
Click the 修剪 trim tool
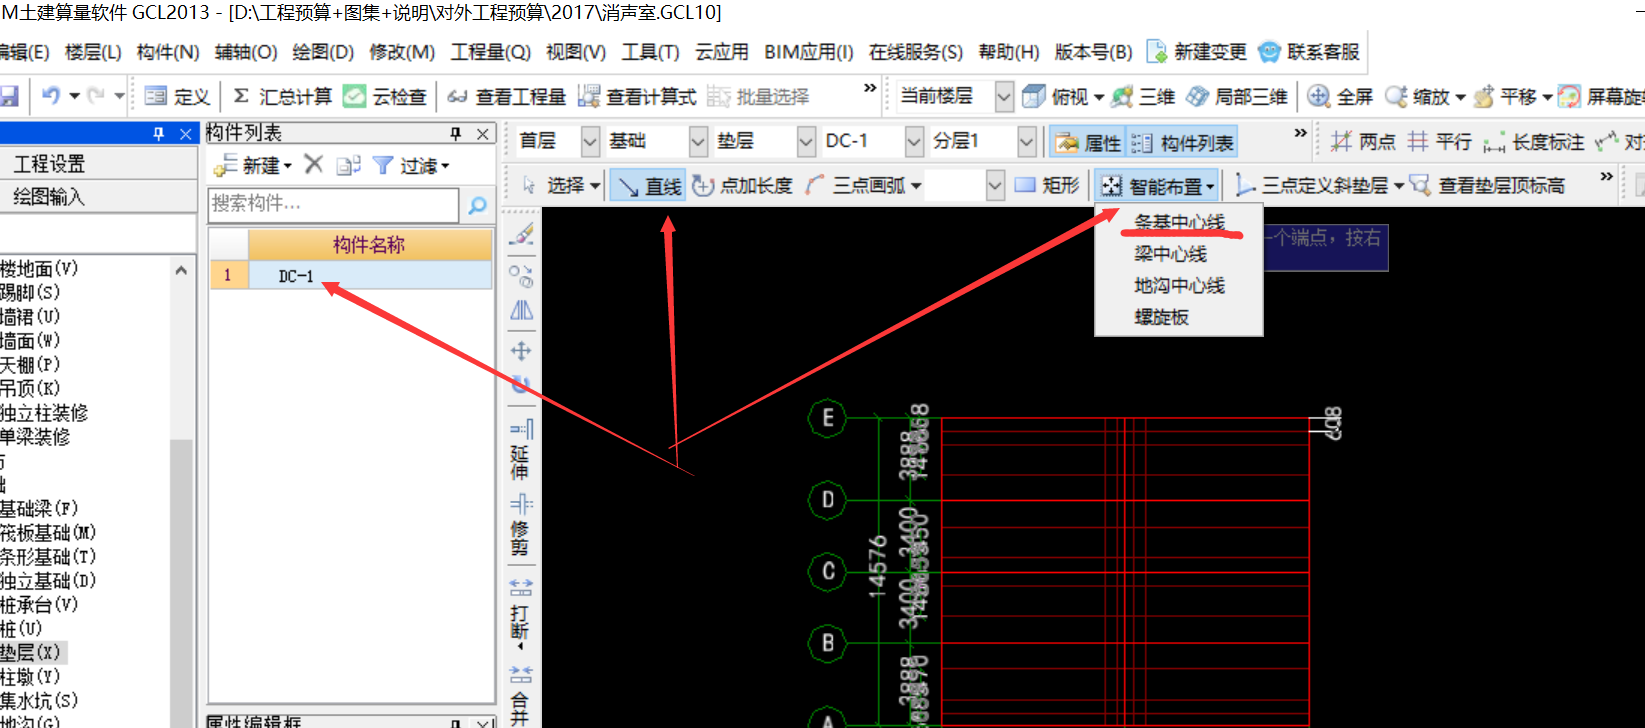520,525
